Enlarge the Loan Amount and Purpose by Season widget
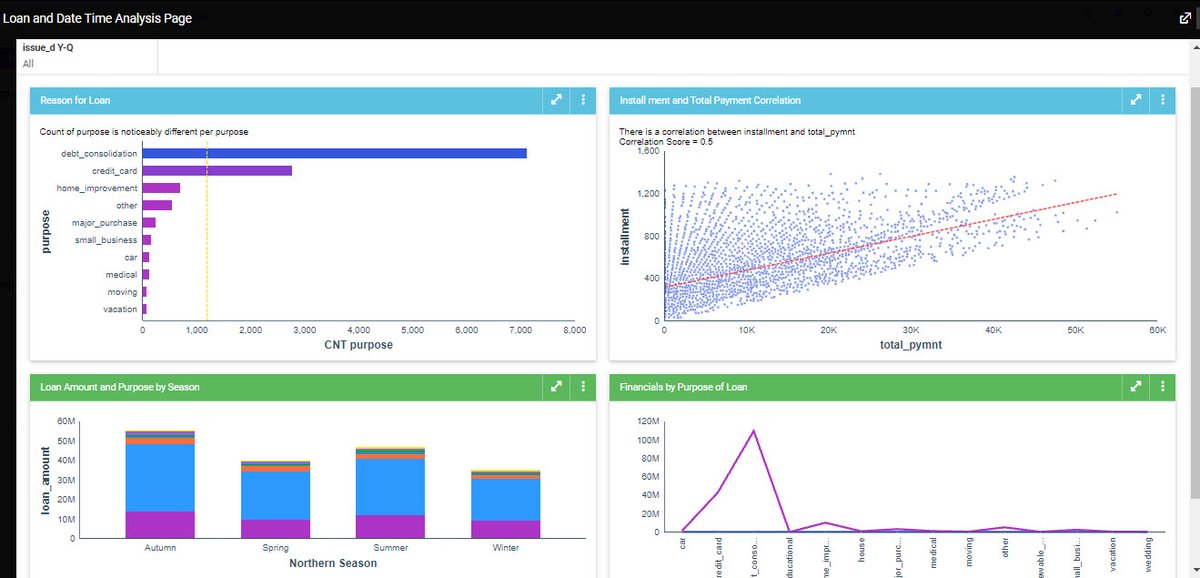The image size is (1200, 578). (x=557, y=386)
